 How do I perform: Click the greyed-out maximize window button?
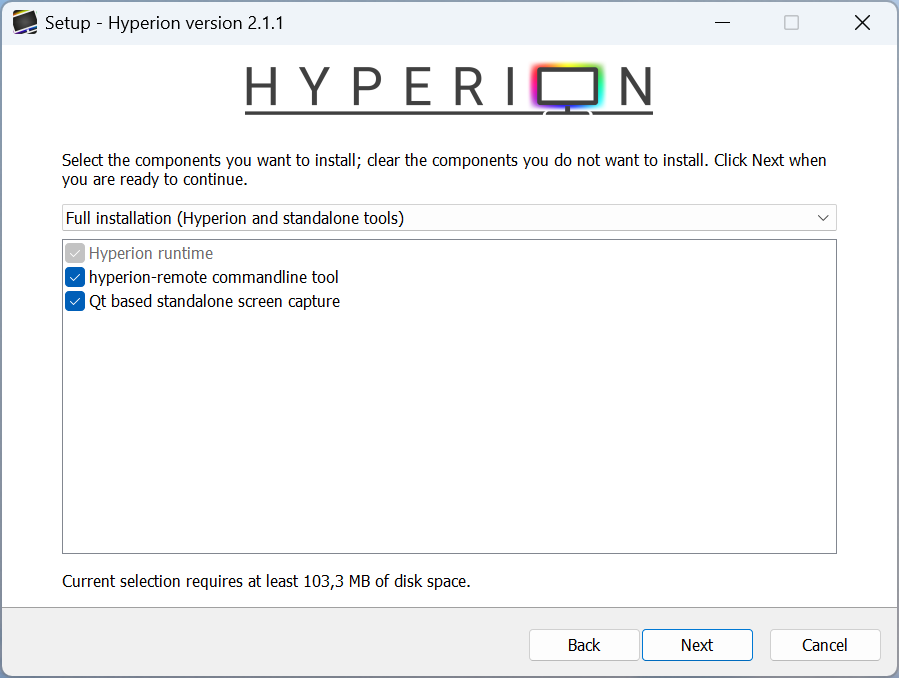791,22
